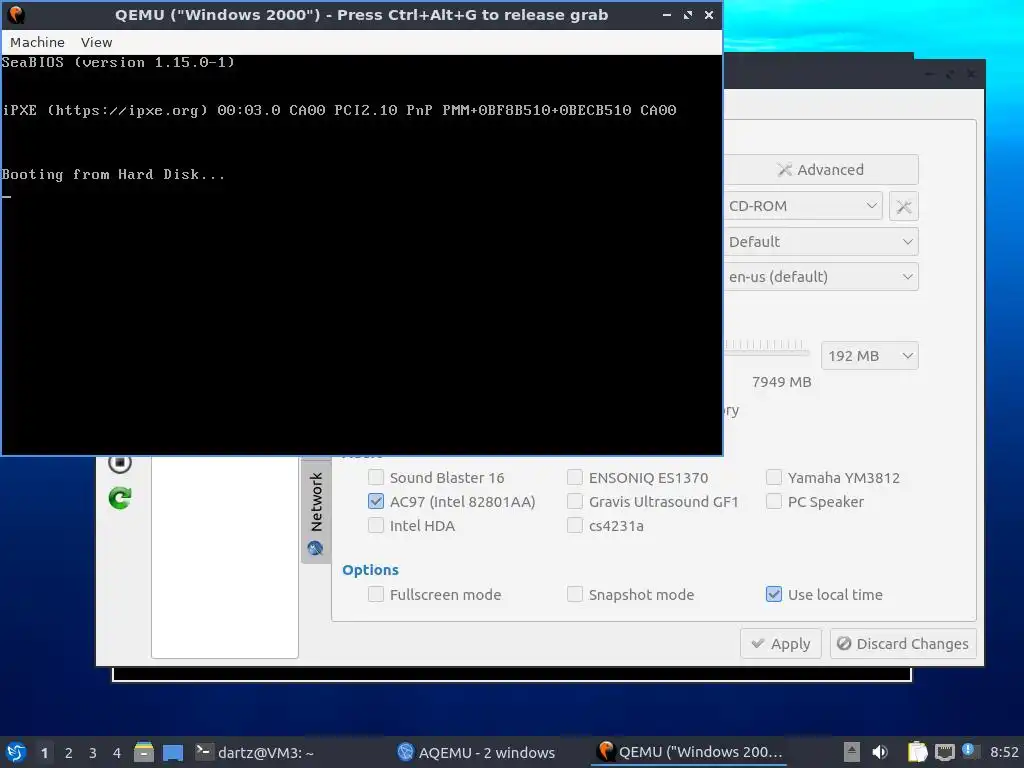Enable Sound Blaster 16 audio card

[376, 477]
